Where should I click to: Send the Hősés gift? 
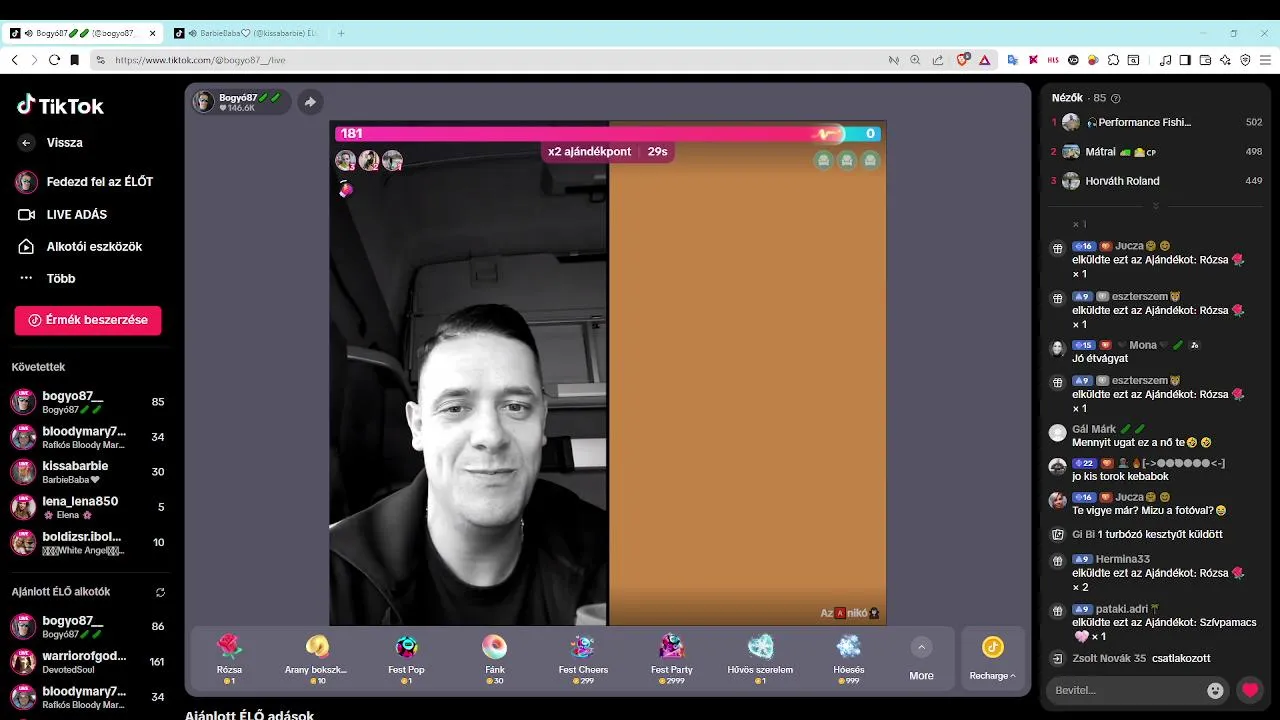849,658
